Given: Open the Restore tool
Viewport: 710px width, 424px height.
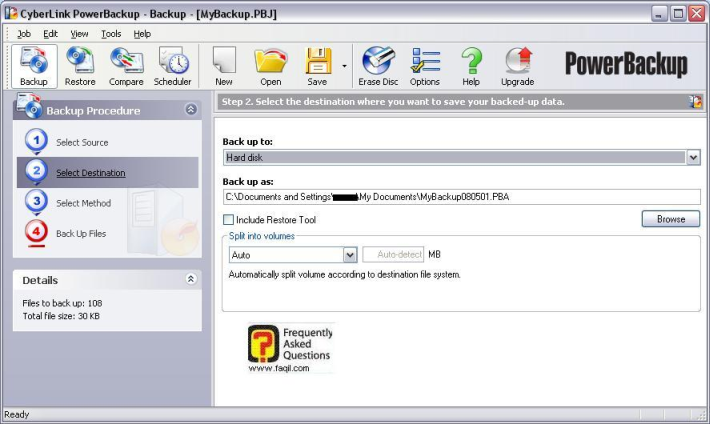Looking at the screenshot, I should tap(80, 66).
